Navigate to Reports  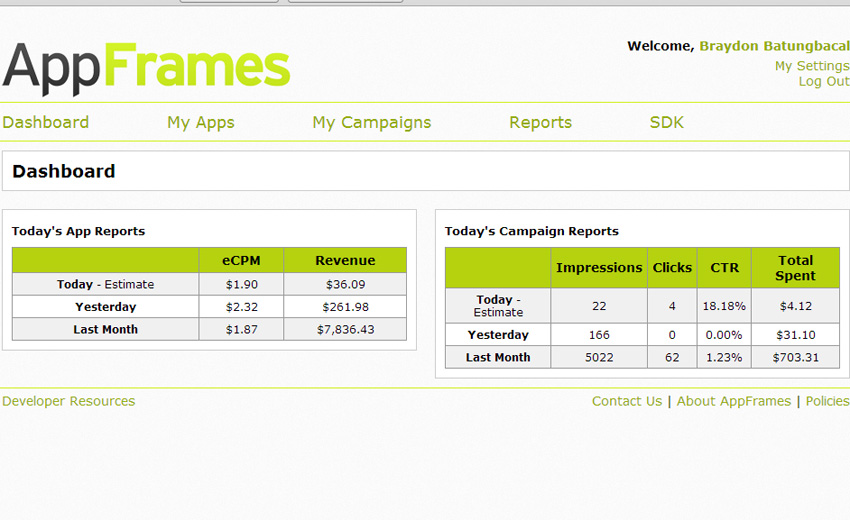(540, 123)
